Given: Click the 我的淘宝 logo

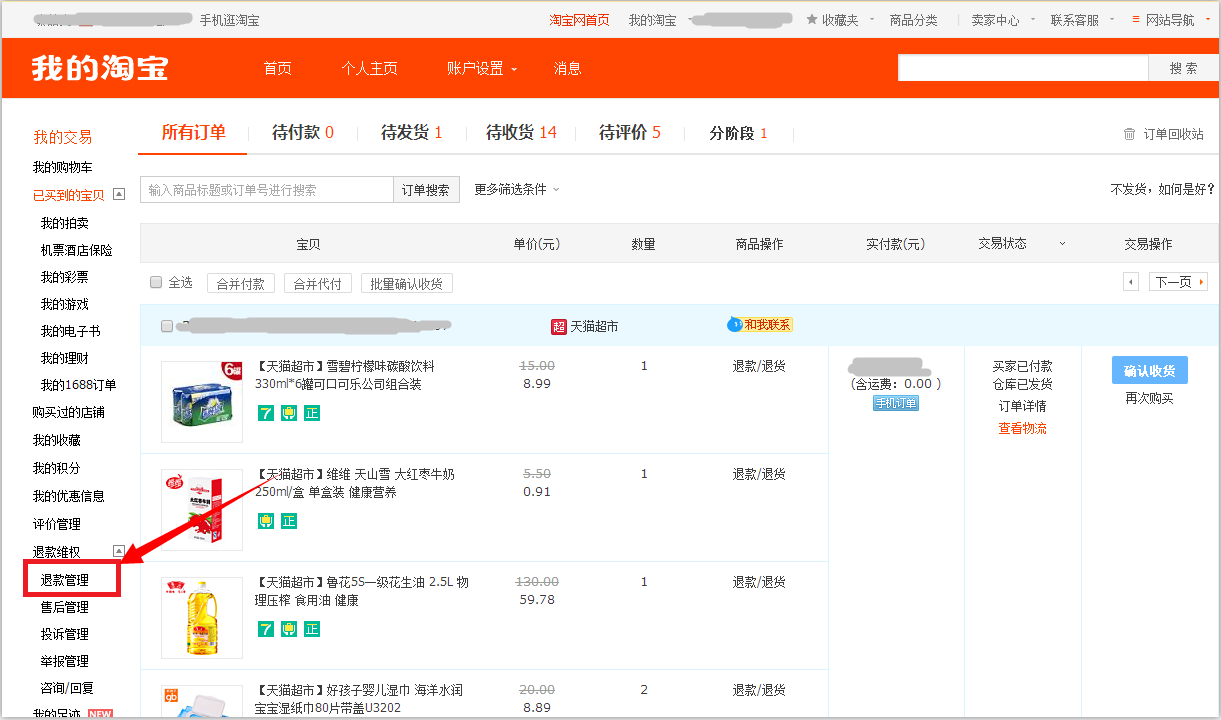Looking at the screenshot, I should (x=100, y=68).
